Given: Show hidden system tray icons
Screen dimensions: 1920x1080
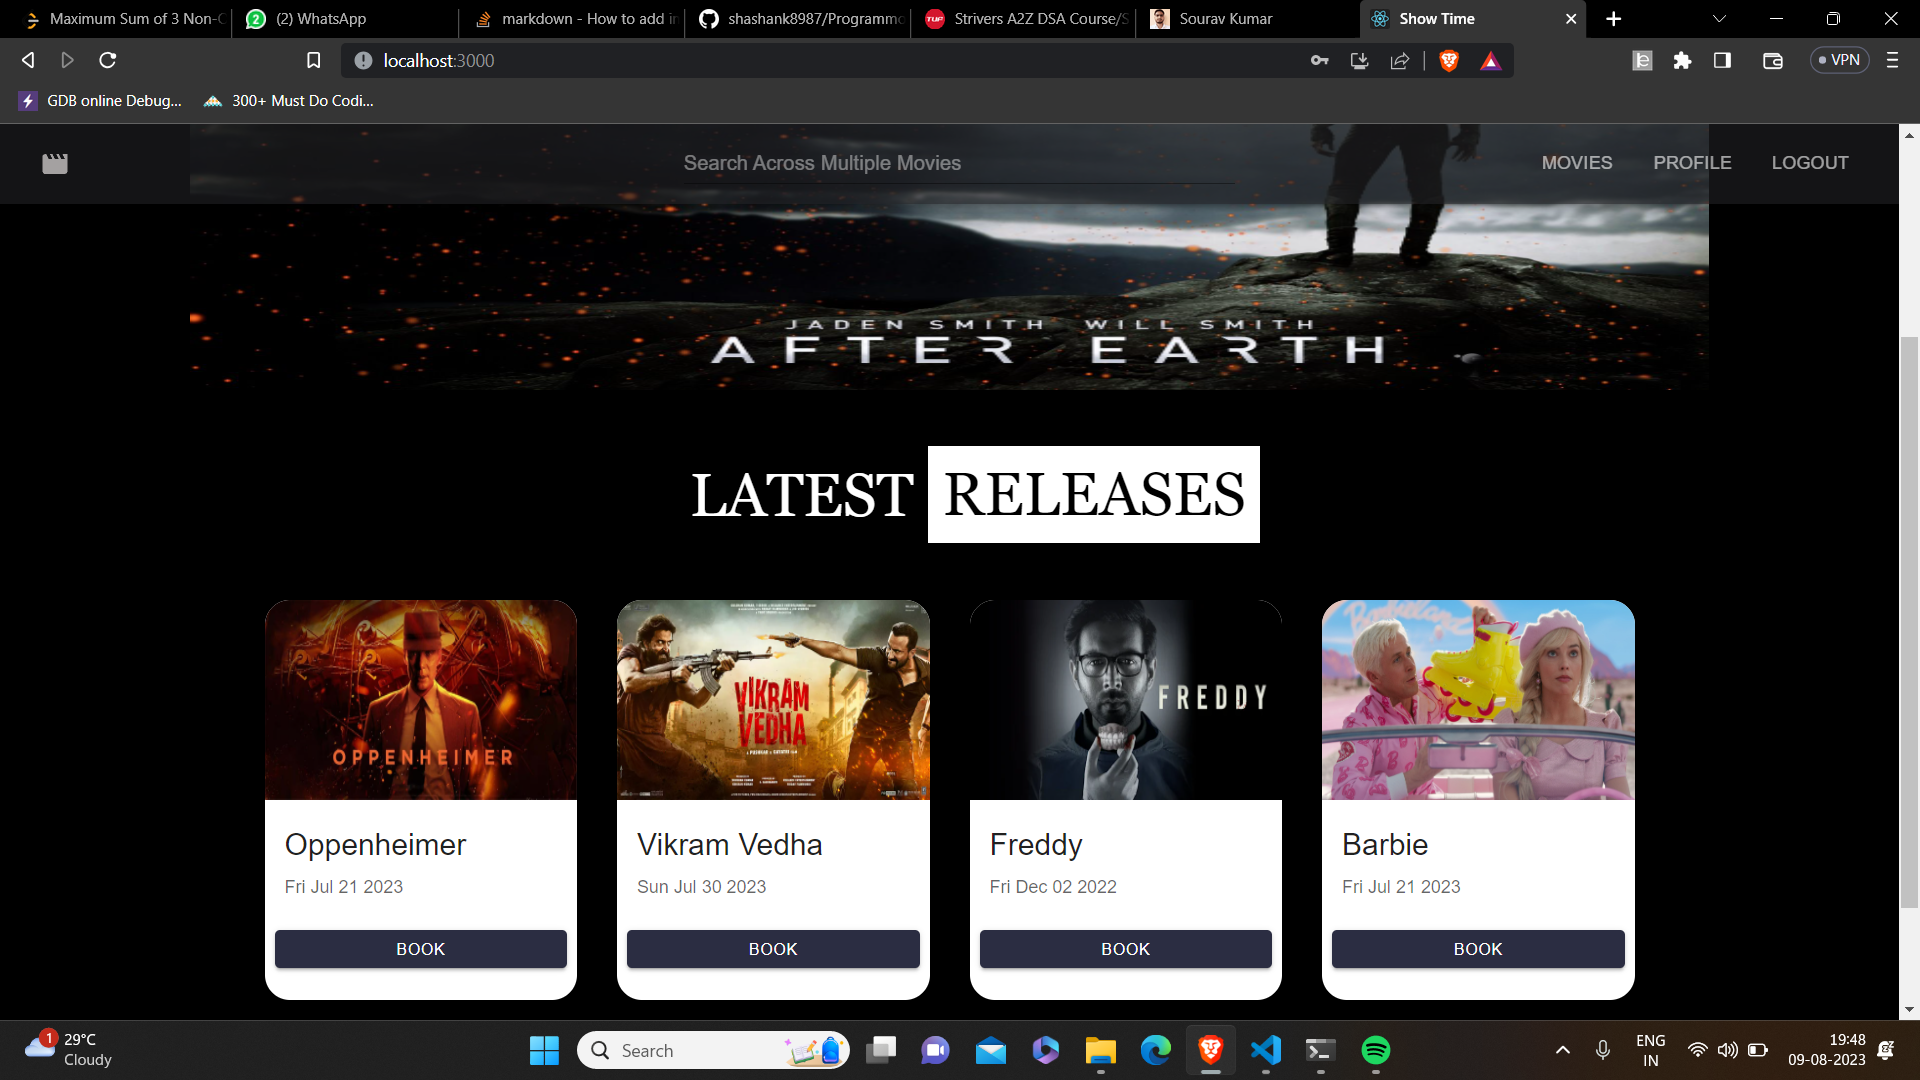Looking at the screenshot, I should 1562,1050.
